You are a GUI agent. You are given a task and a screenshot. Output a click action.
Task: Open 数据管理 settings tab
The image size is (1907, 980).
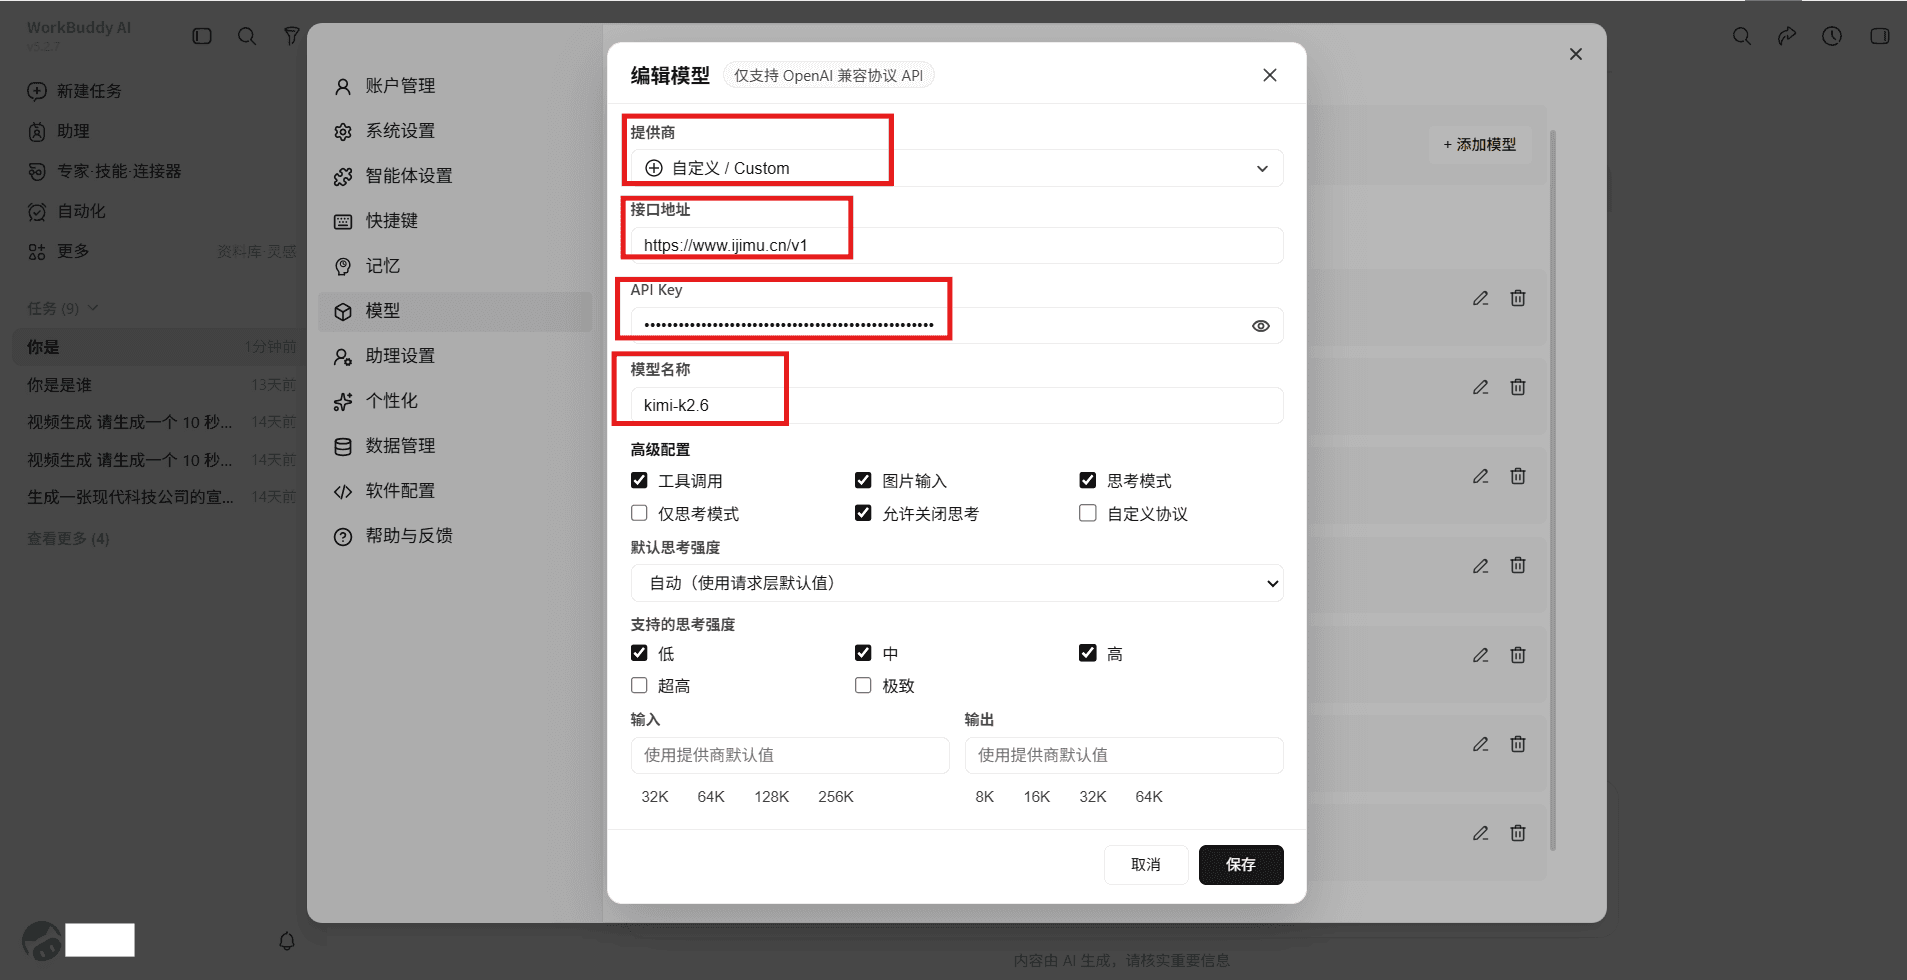click(455, 446)
